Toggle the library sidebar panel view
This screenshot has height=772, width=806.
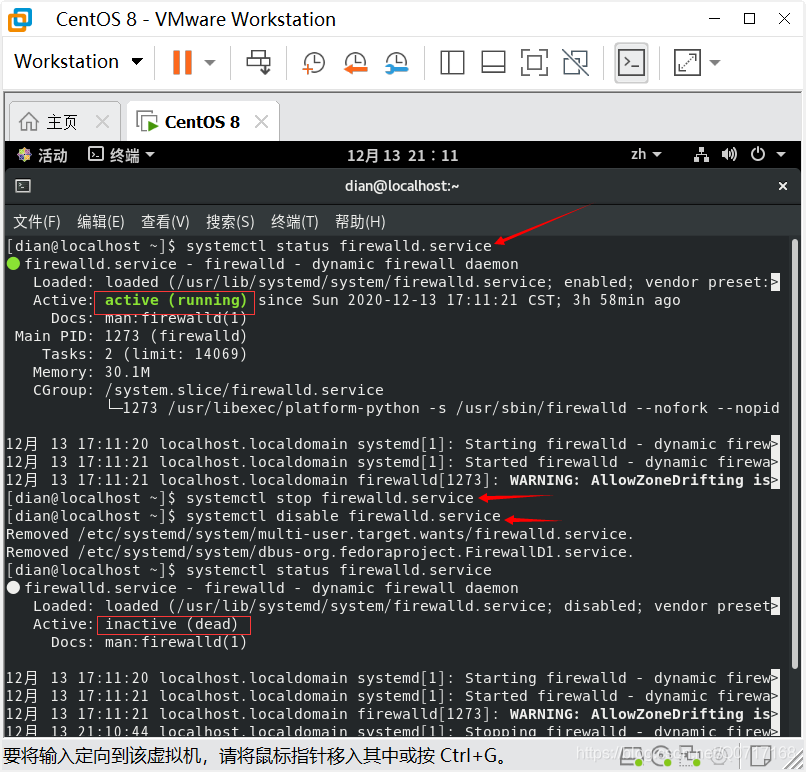point(452,63)
